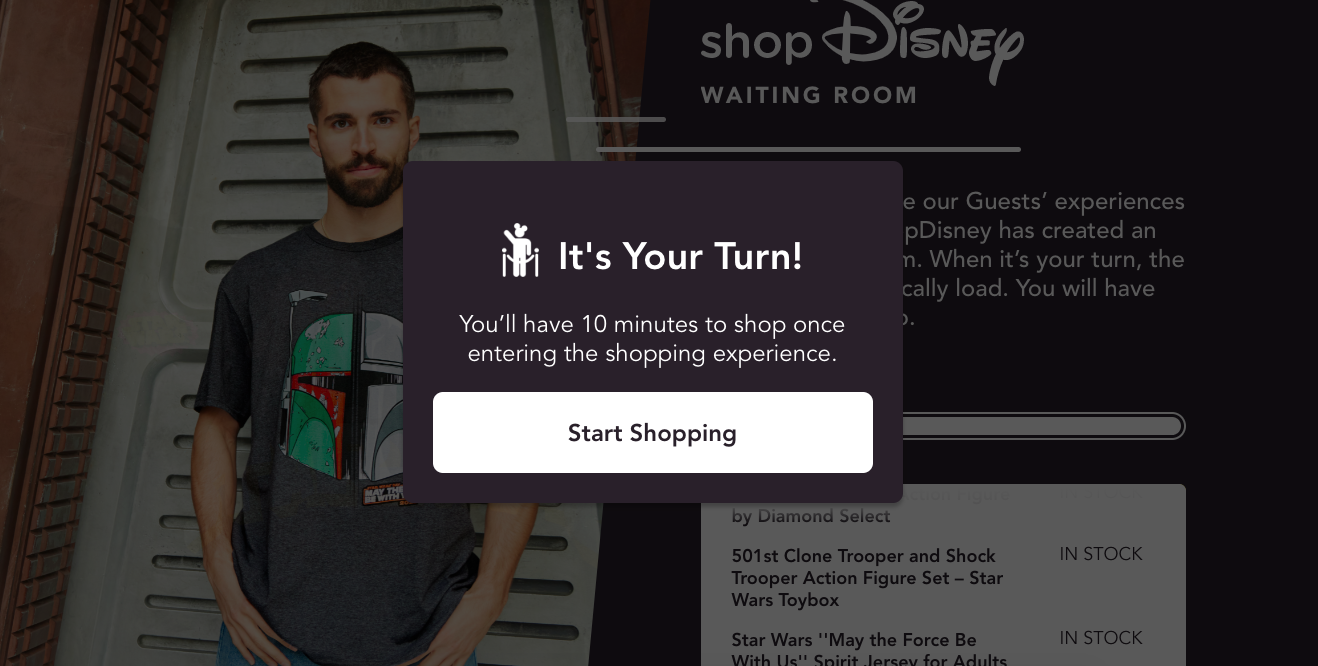
Task: Select the by Diamond Select list entry
Action: 811,516
